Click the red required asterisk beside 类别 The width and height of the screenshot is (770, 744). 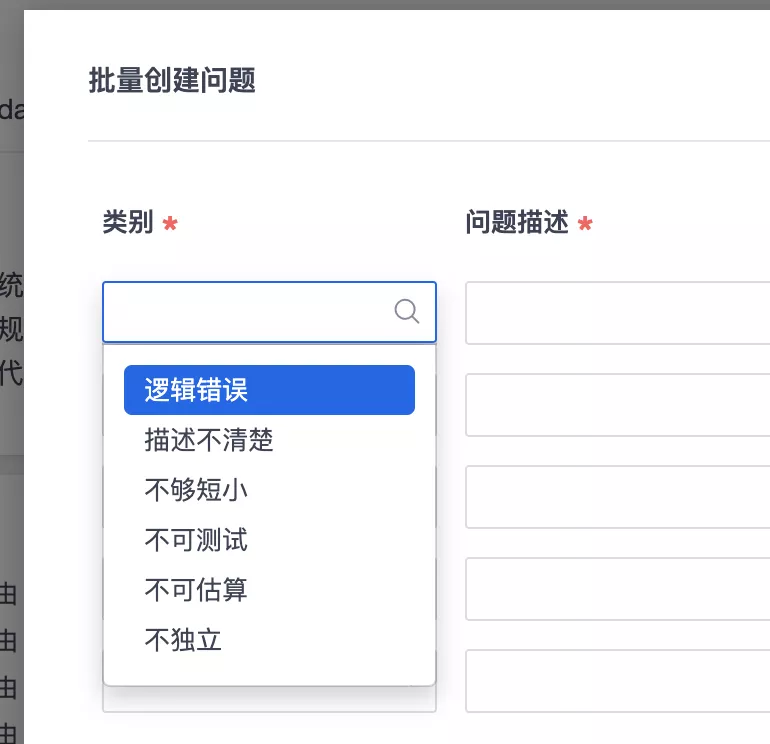coord(170,223)
